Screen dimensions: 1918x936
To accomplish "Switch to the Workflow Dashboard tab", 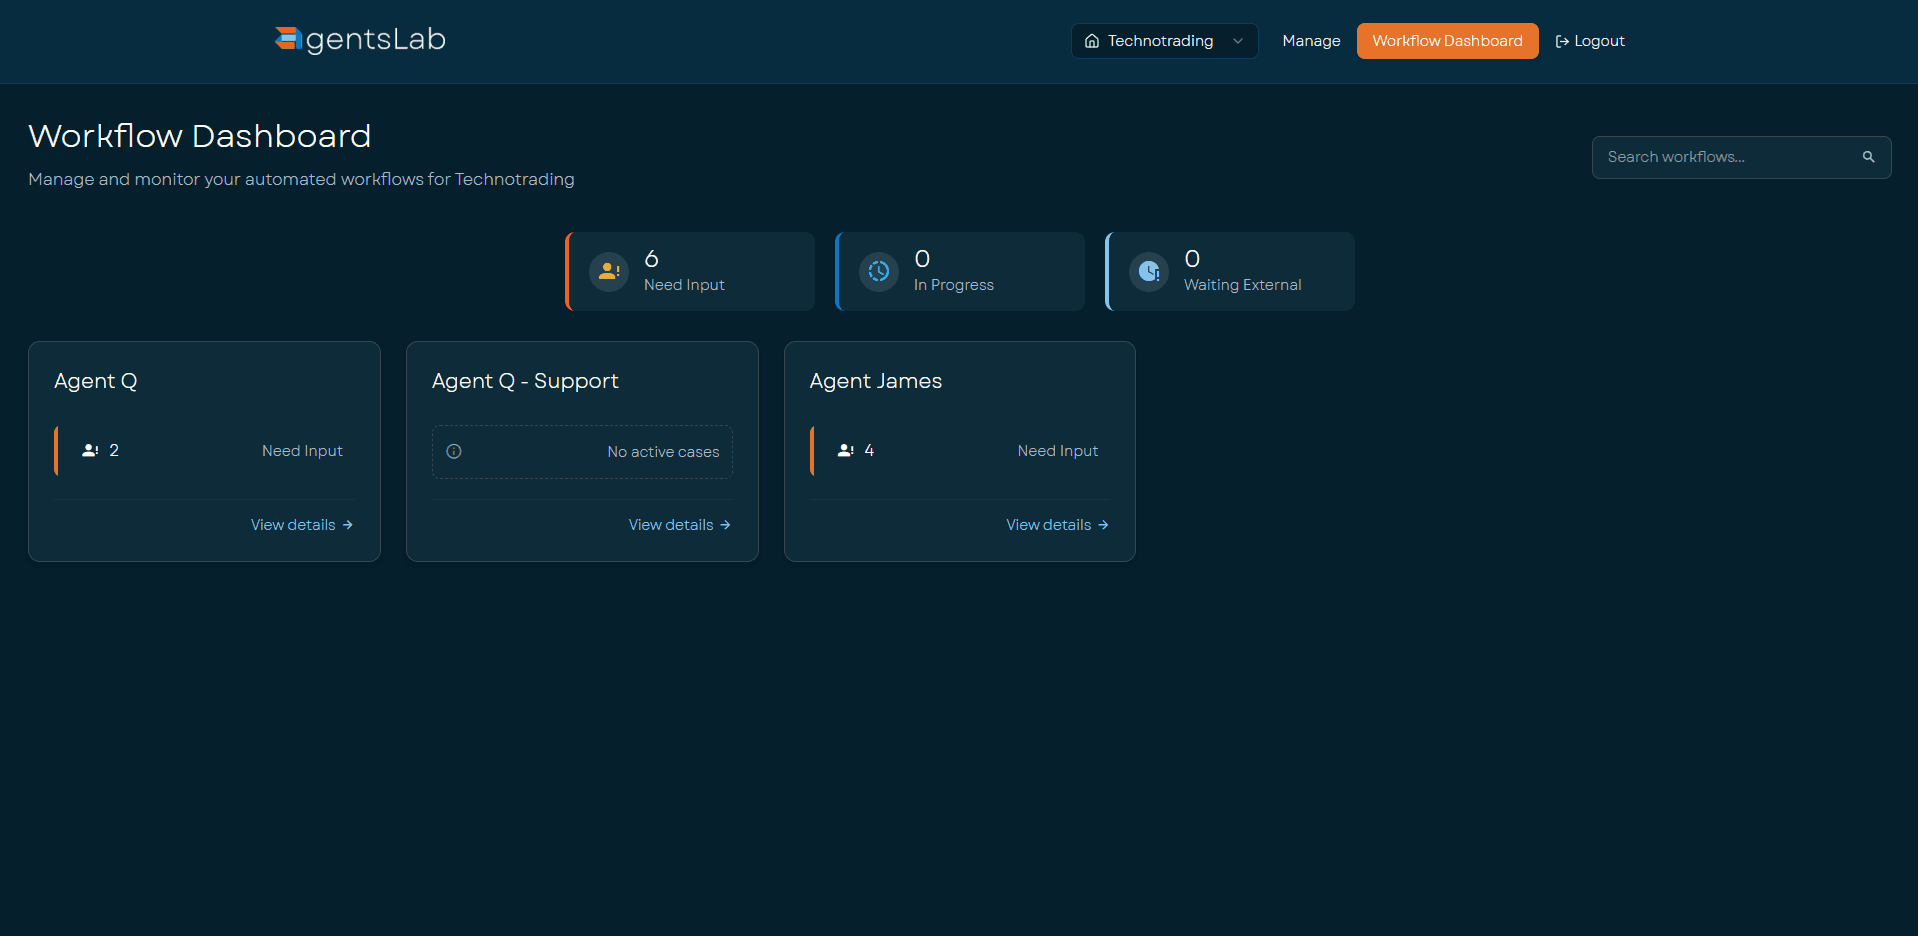I will [x=1447, y=41].
